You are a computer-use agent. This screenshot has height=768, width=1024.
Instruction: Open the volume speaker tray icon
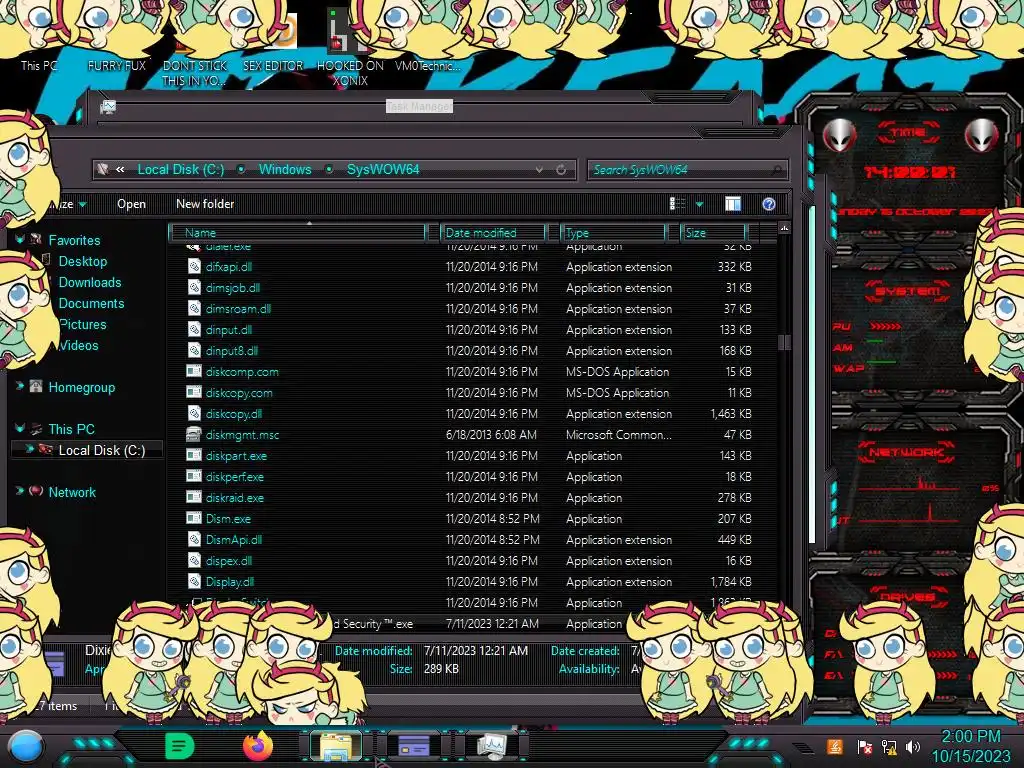pyautogui.click(x=913, y=746)
